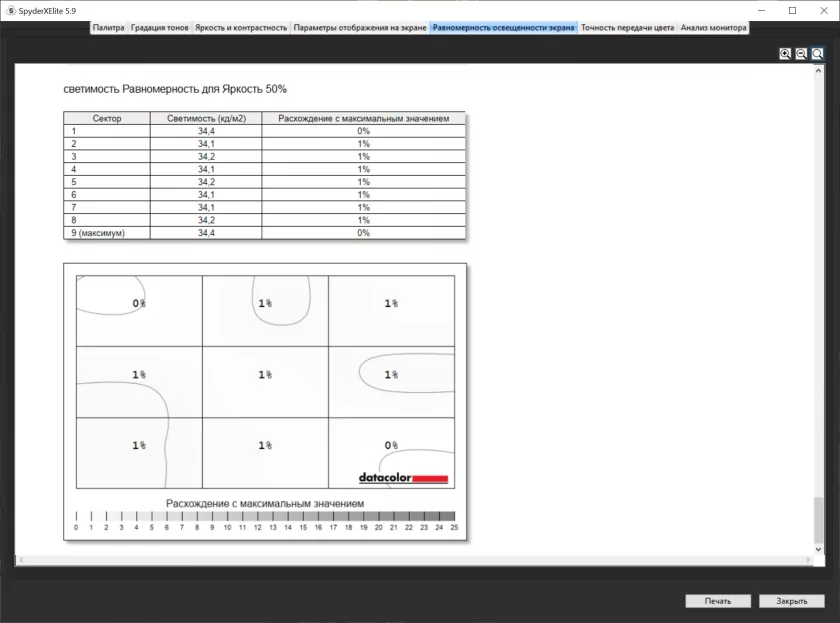
Task: Select Равномерность освещенности экрана tab
Action: pyautogui.click(x=503, y=28)
